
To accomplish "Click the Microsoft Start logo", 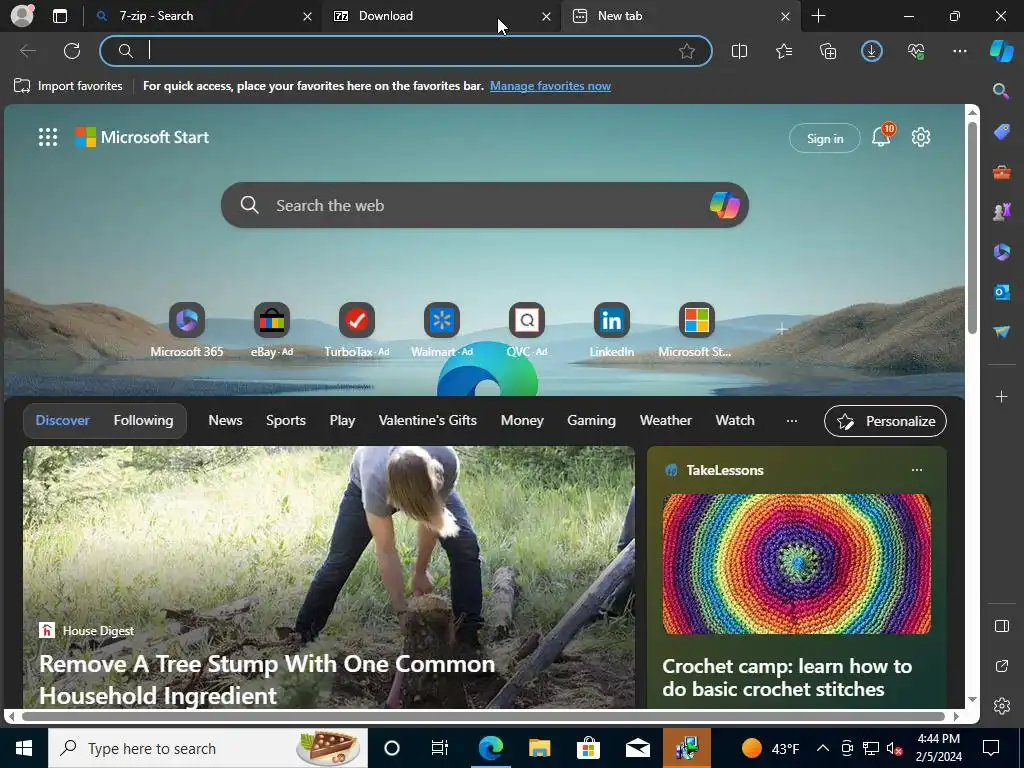I will [x=142, y=137].
